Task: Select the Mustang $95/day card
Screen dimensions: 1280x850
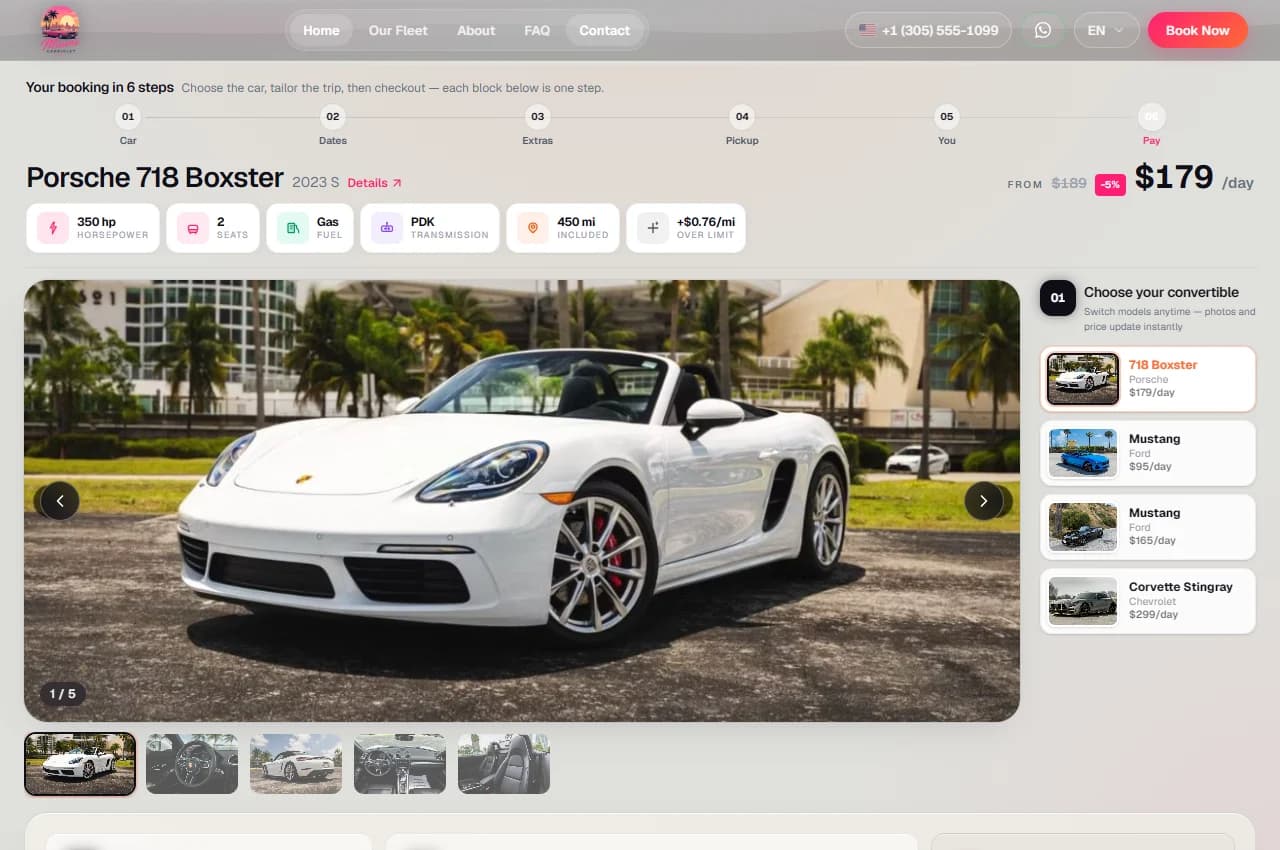Action: pyautogui.click(x=1148, y=453)
